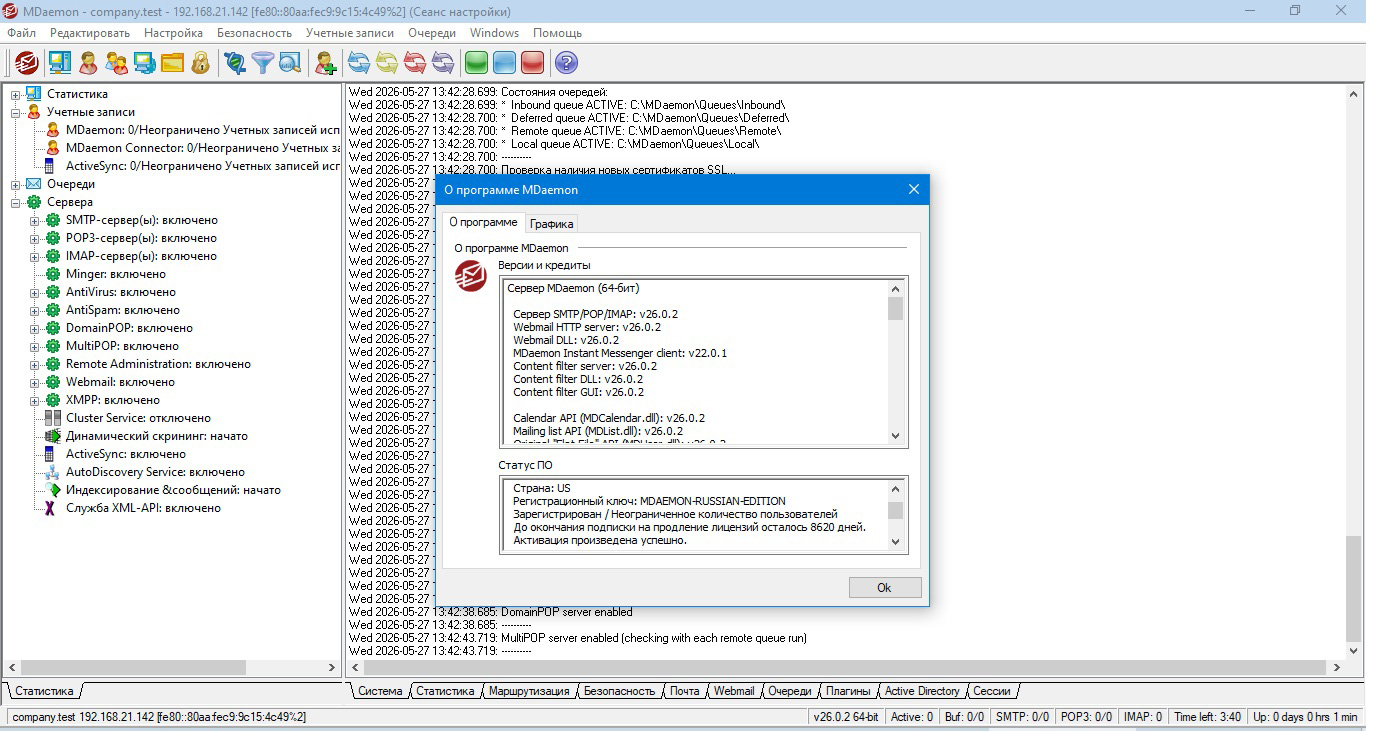Click up arrow of Версии и кредиты list
Viewport: 1373px width, 731px height.
(x=895, y=289)
